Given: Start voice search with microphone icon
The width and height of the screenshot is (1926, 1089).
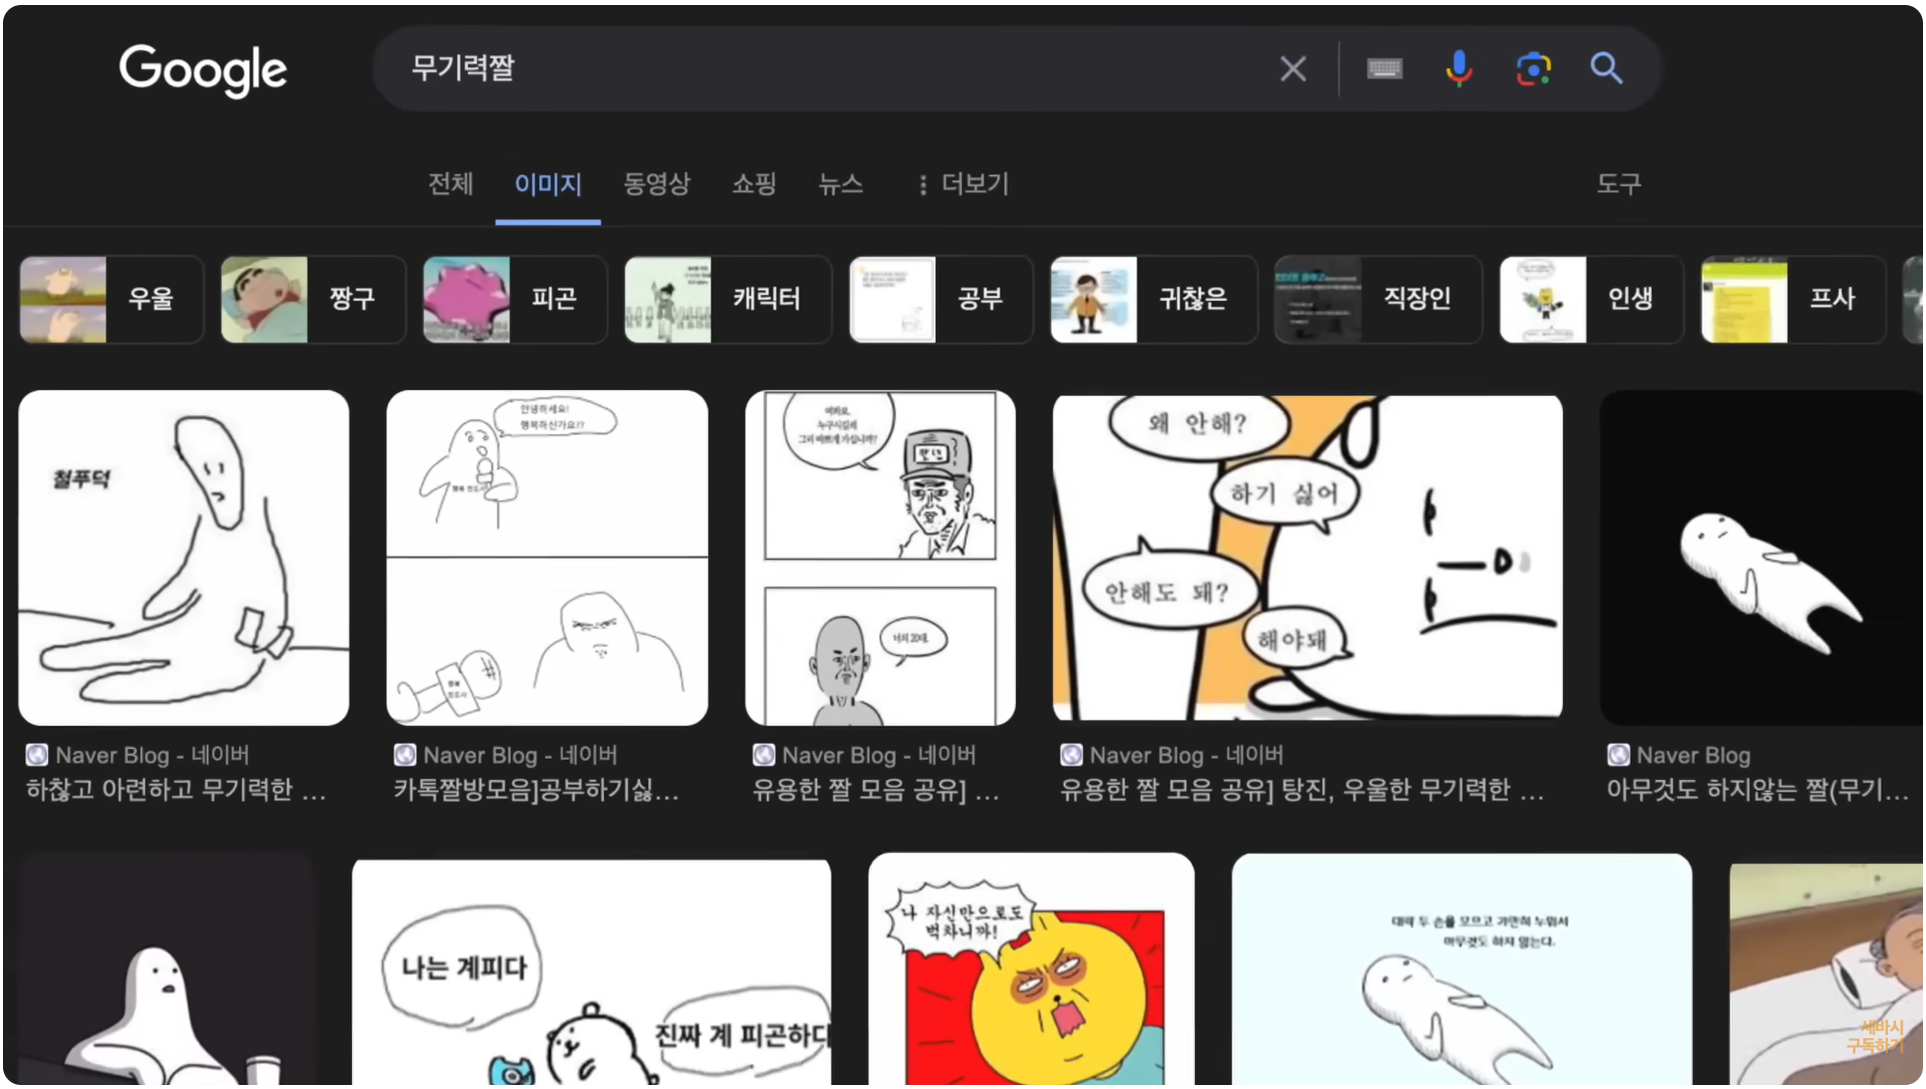Looking at the screenshot, I should tap(1458, 68).
